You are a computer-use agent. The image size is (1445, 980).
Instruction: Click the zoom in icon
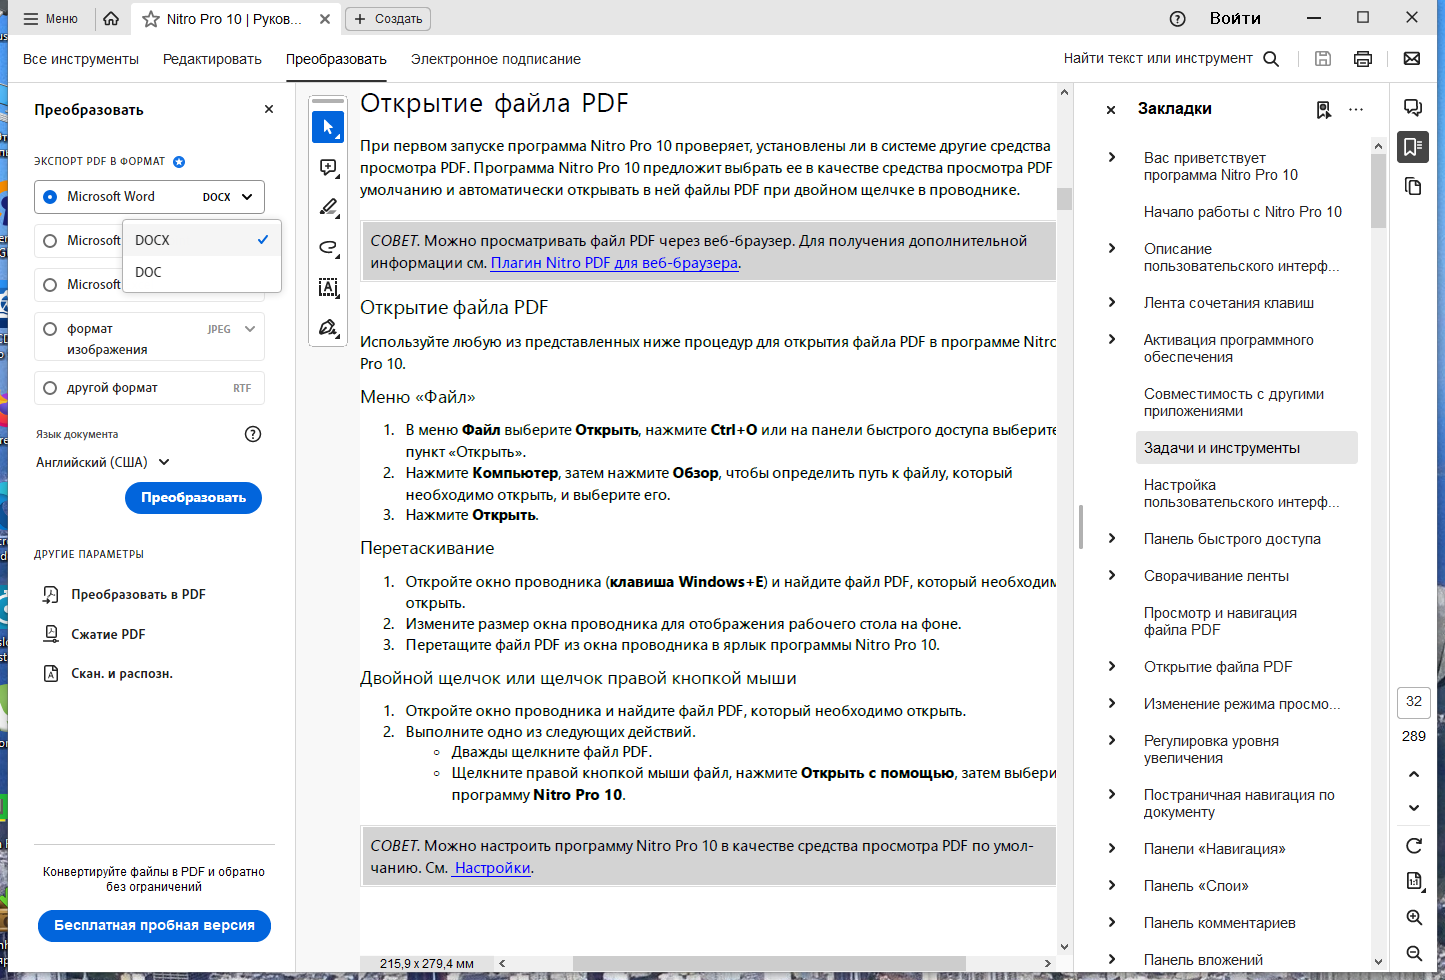coord(1414,917)
